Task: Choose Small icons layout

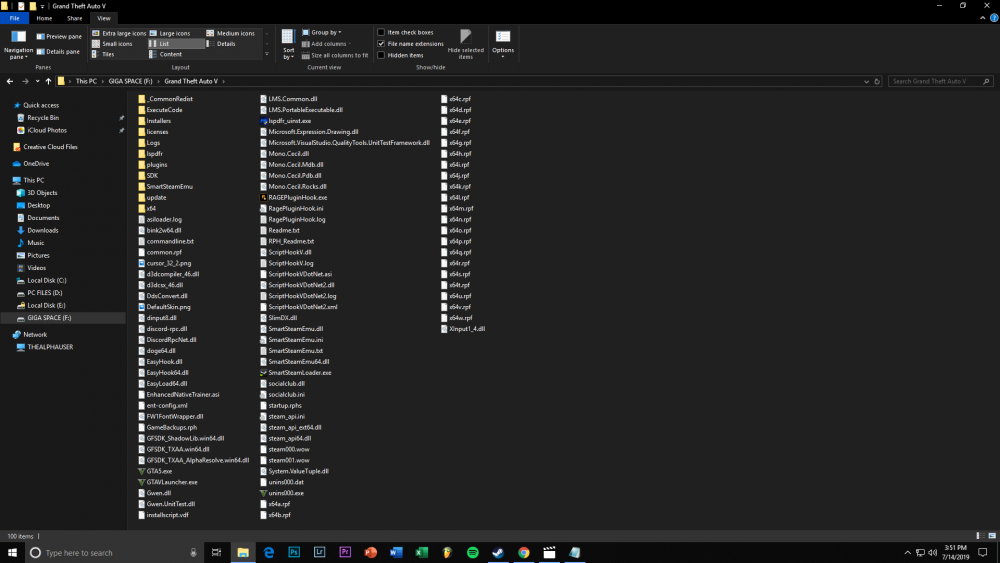Action: 112,44
